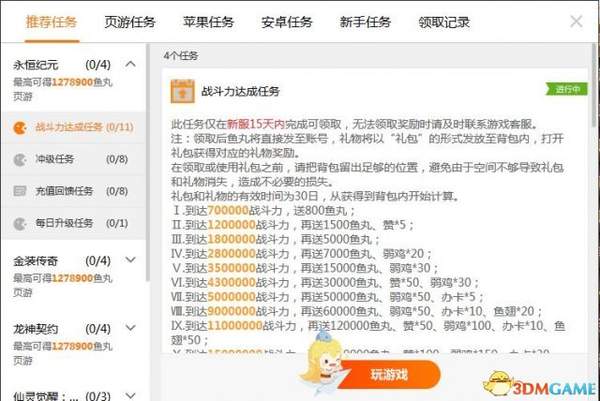Click the 9000000 power requirement value
Viewport: 600px width, 401px height.
coord(231,311)
